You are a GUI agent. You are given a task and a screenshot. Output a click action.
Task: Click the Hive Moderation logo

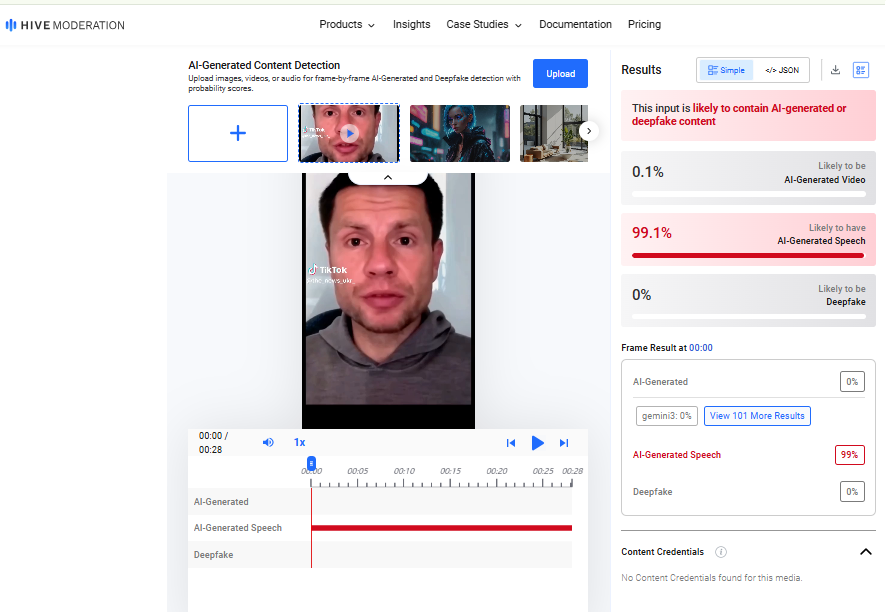point(65,25)
